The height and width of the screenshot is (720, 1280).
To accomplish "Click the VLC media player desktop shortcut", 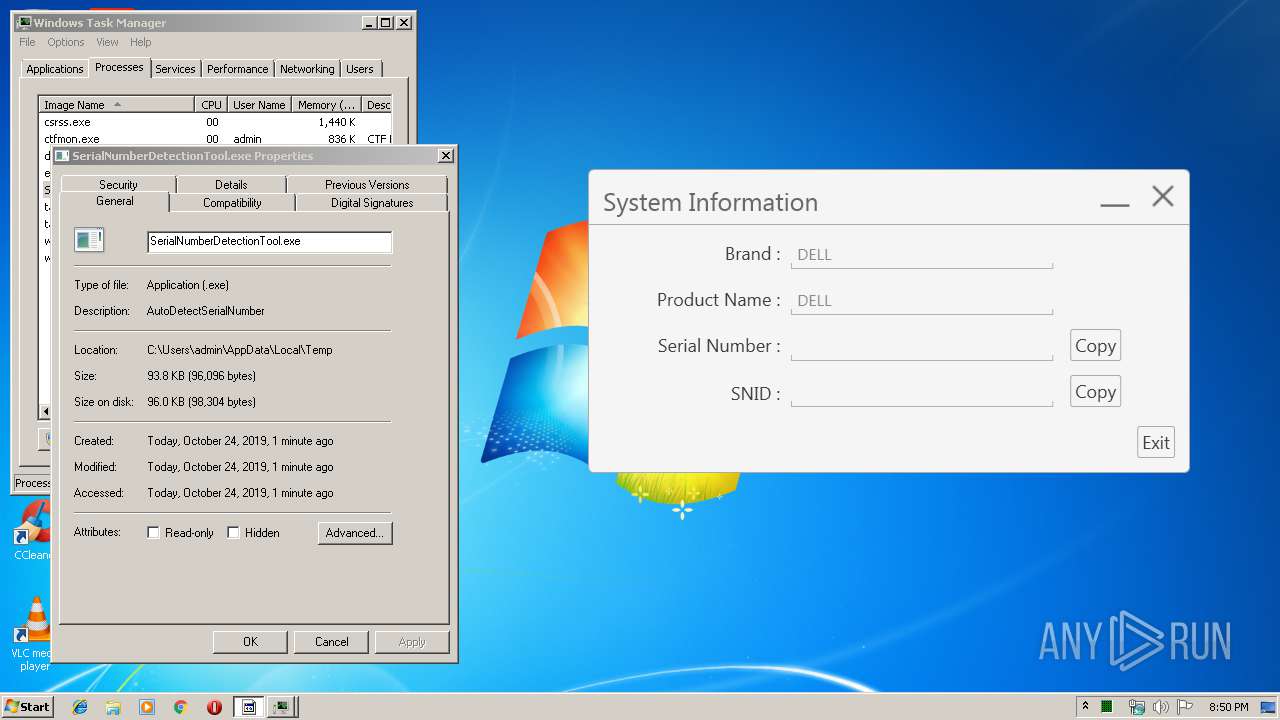I will click(34, 634).
